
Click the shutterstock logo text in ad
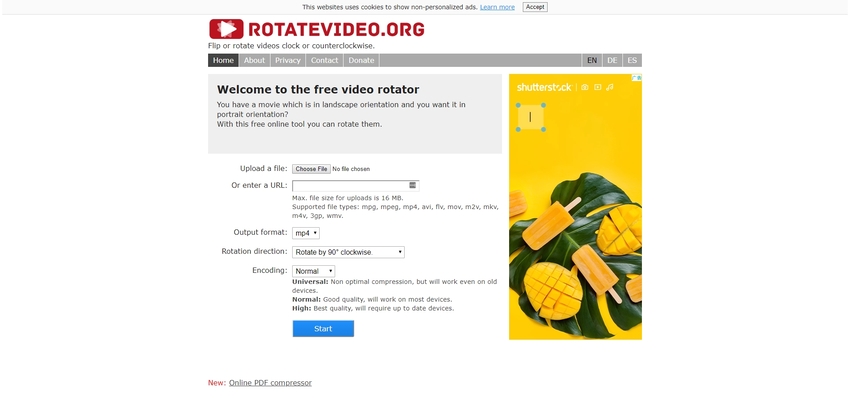pos(544,87)
